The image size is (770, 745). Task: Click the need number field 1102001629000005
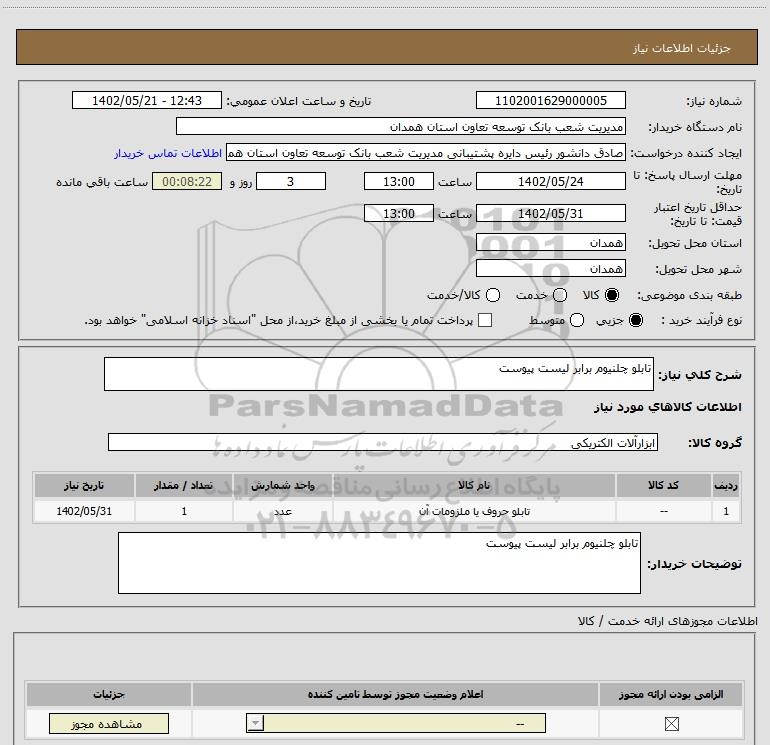point(550,100)
